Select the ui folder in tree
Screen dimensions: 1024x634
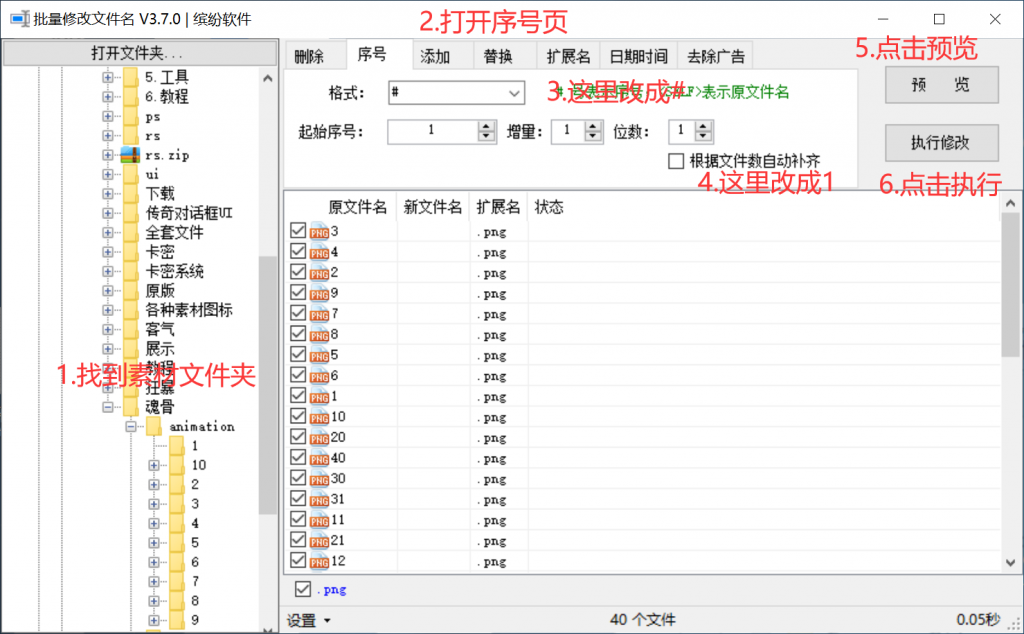(x=152, y=174)
